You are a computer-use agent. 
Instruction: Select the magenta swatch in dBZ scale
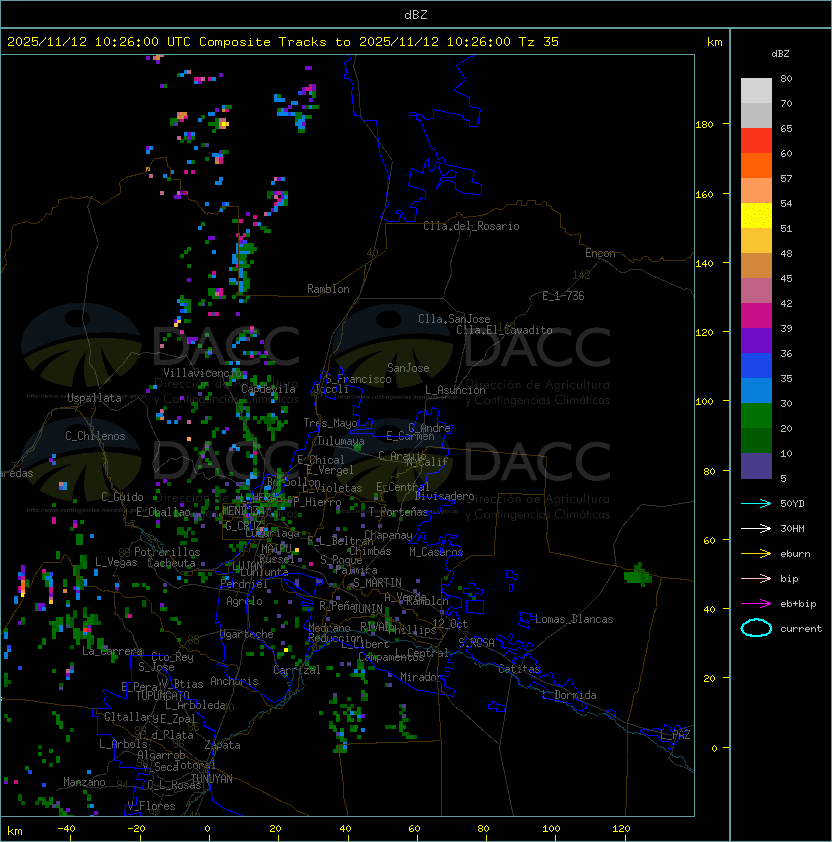point(756,316)
